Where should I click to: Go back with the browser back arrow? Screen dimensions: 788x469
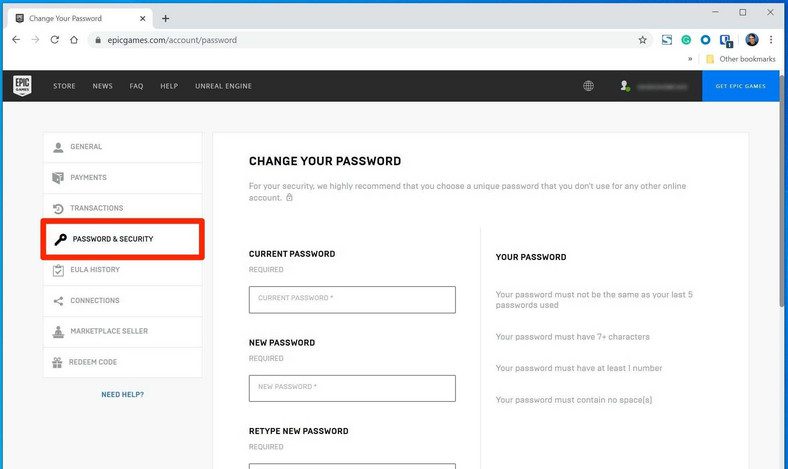tap(16, 40)
